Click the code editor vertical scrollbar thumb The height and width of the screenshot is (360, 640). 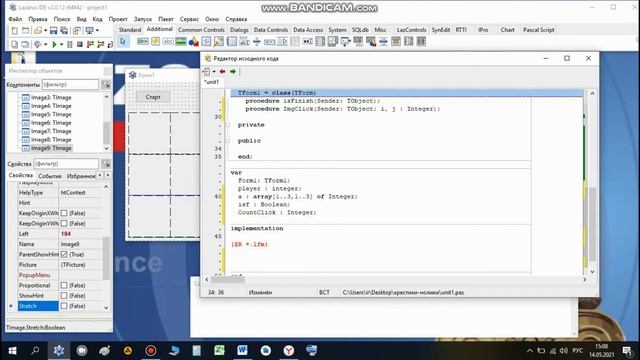592,223
